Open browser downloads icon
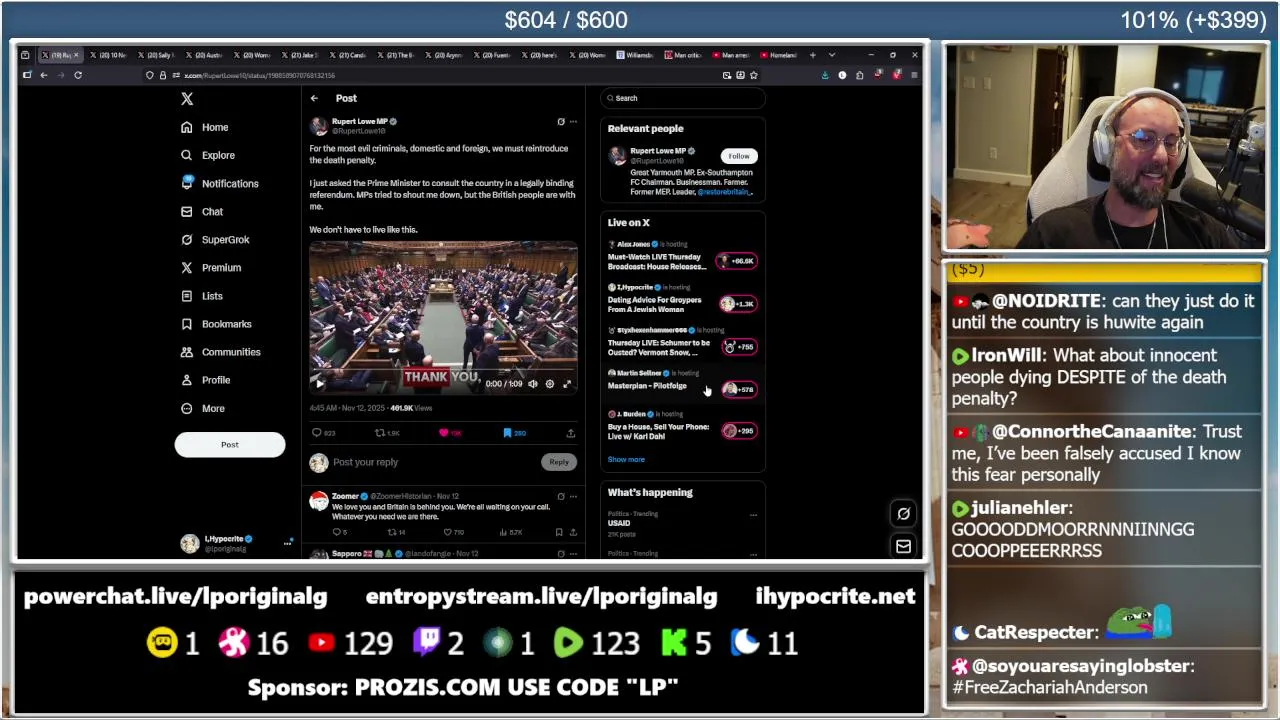This screenshot has width=1280, height=720. pyautogui.click(x=825, y=75)
